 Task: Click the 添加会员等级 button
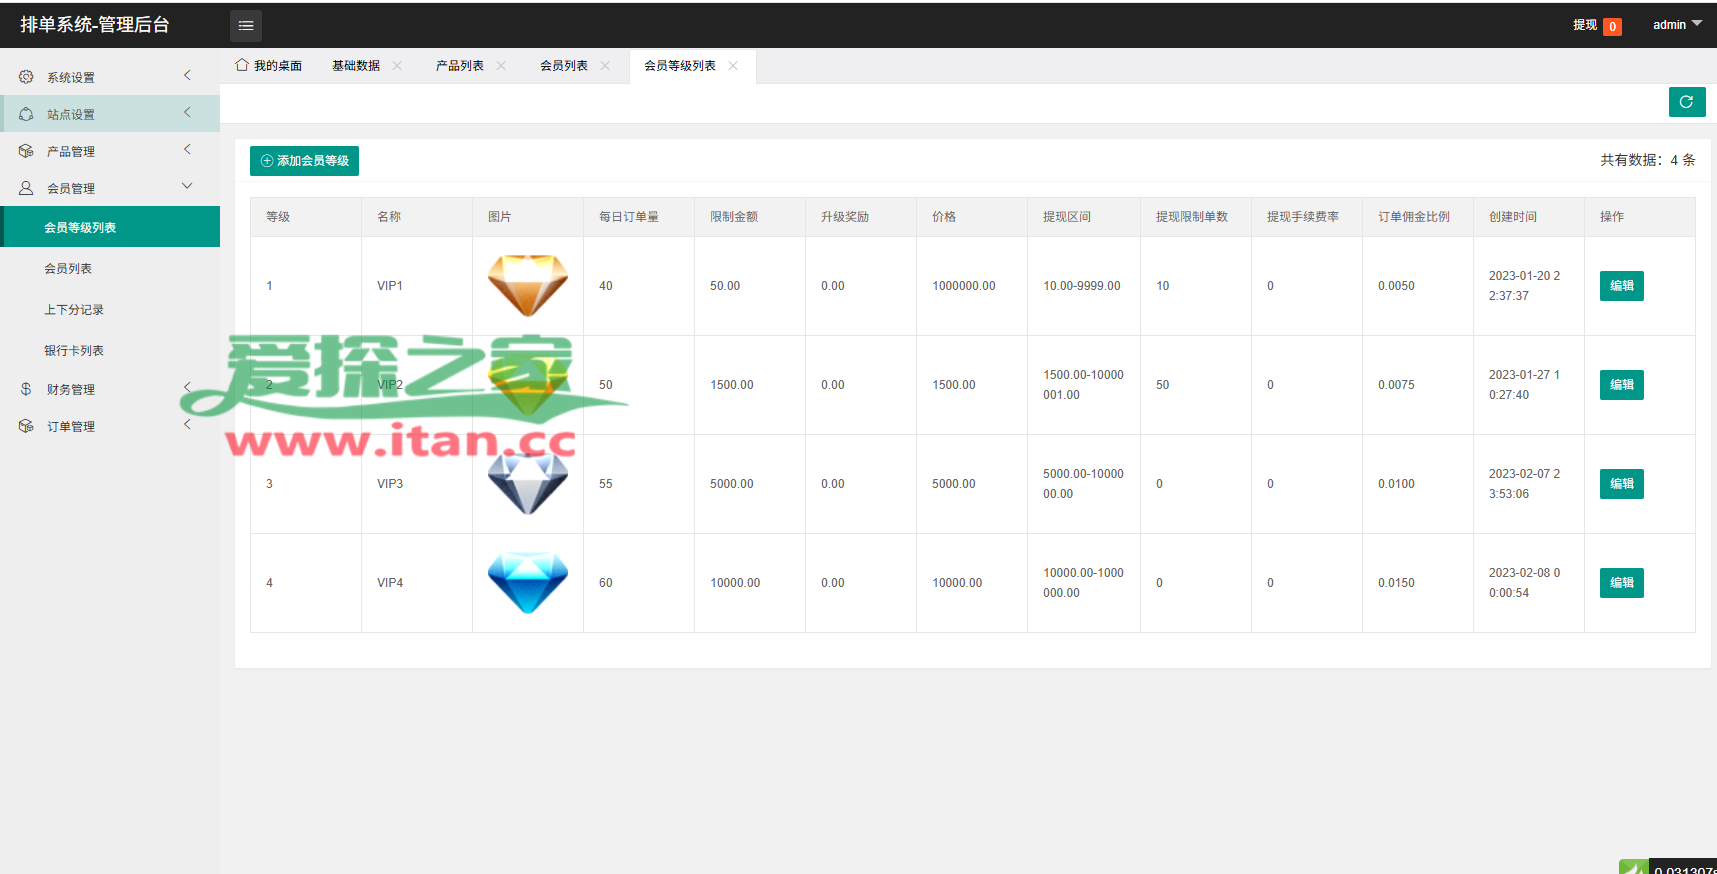(304, 161)
